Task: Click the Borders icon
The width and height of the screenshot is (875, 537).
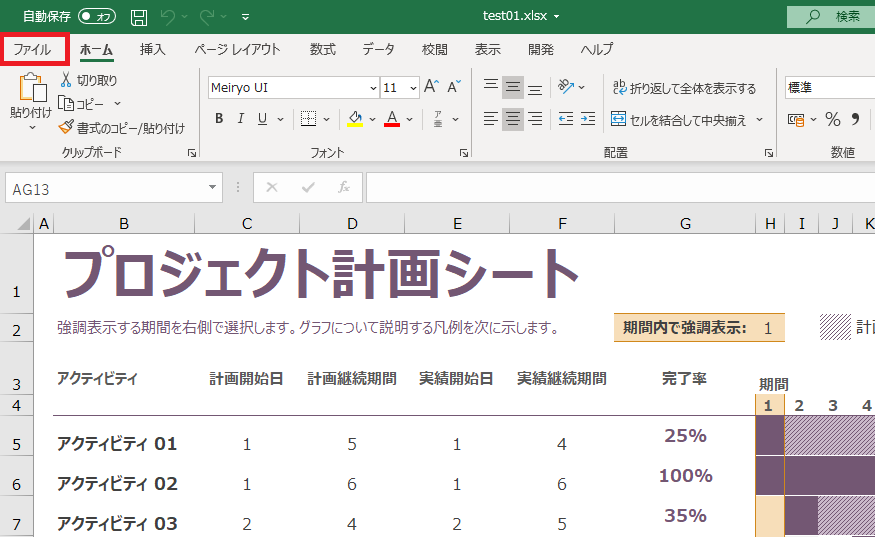Action: point(308,118)
